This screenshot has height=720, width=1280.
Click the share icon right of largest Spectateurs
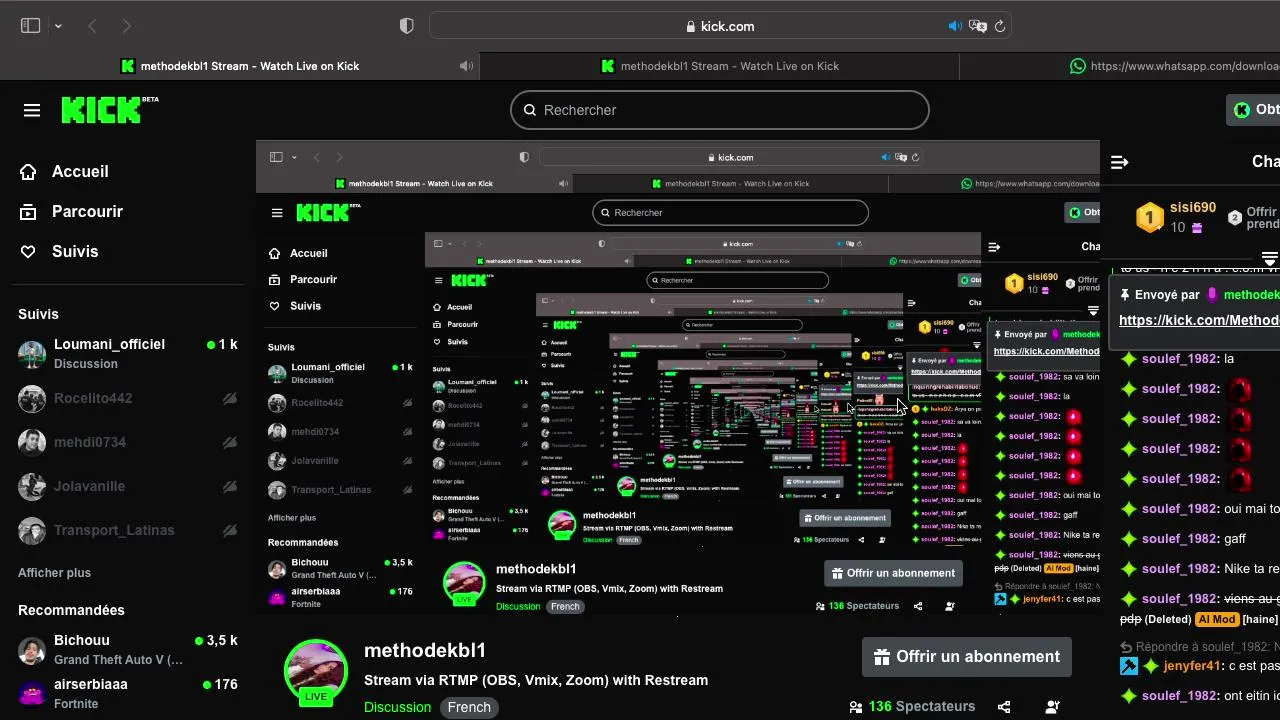pyautogui.click(x=1004, y=707)
